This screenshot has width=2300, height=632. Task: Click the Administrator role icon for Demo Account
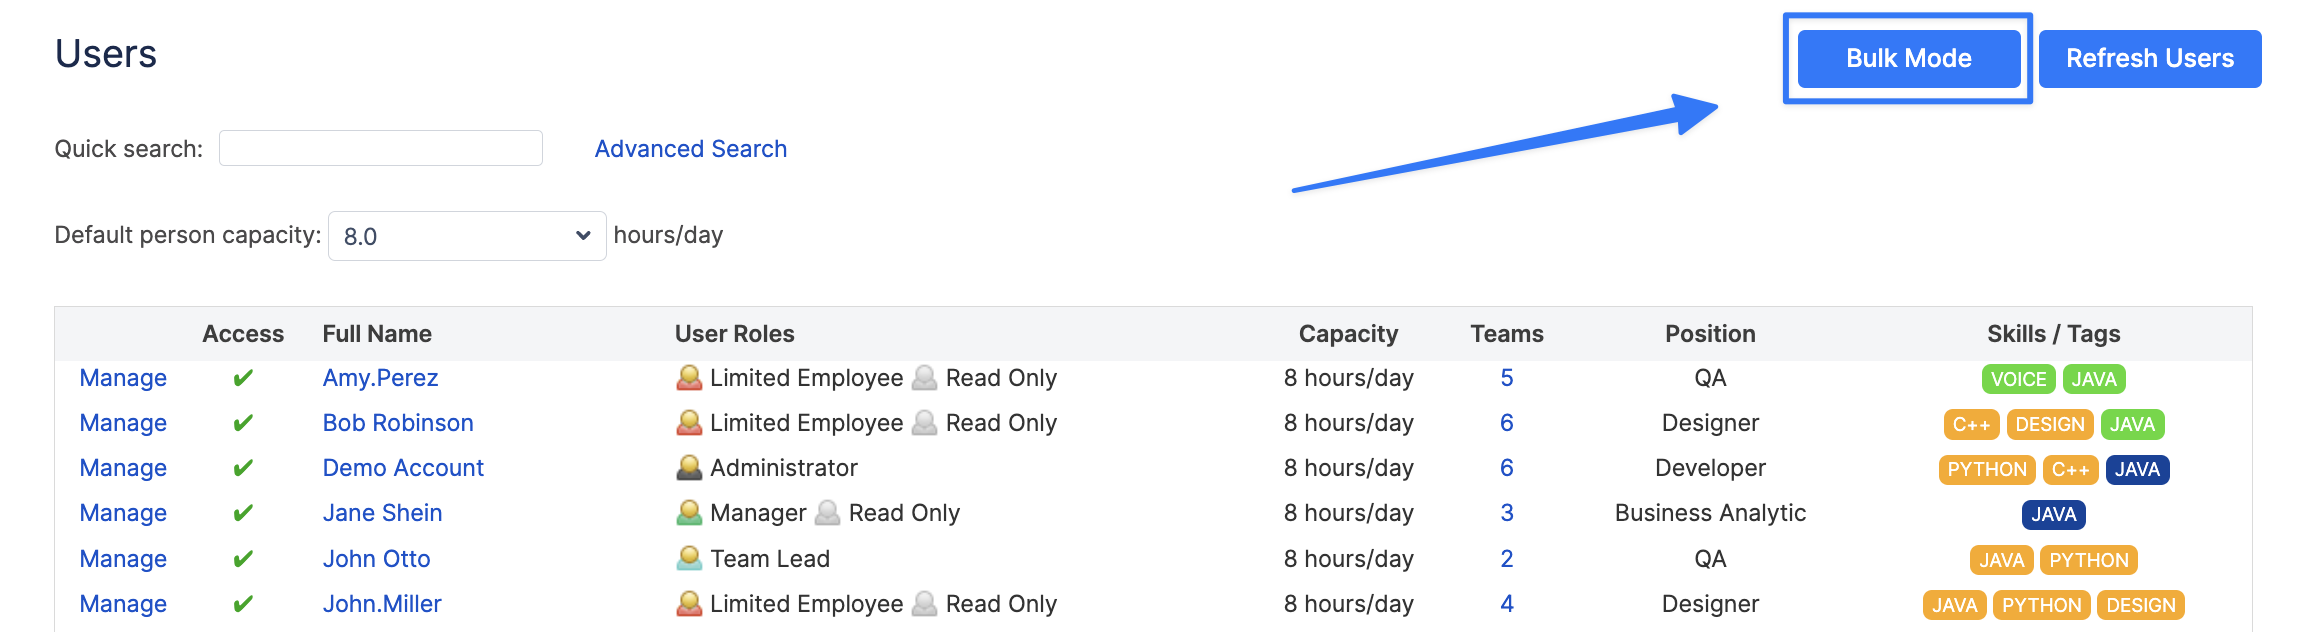689,468
